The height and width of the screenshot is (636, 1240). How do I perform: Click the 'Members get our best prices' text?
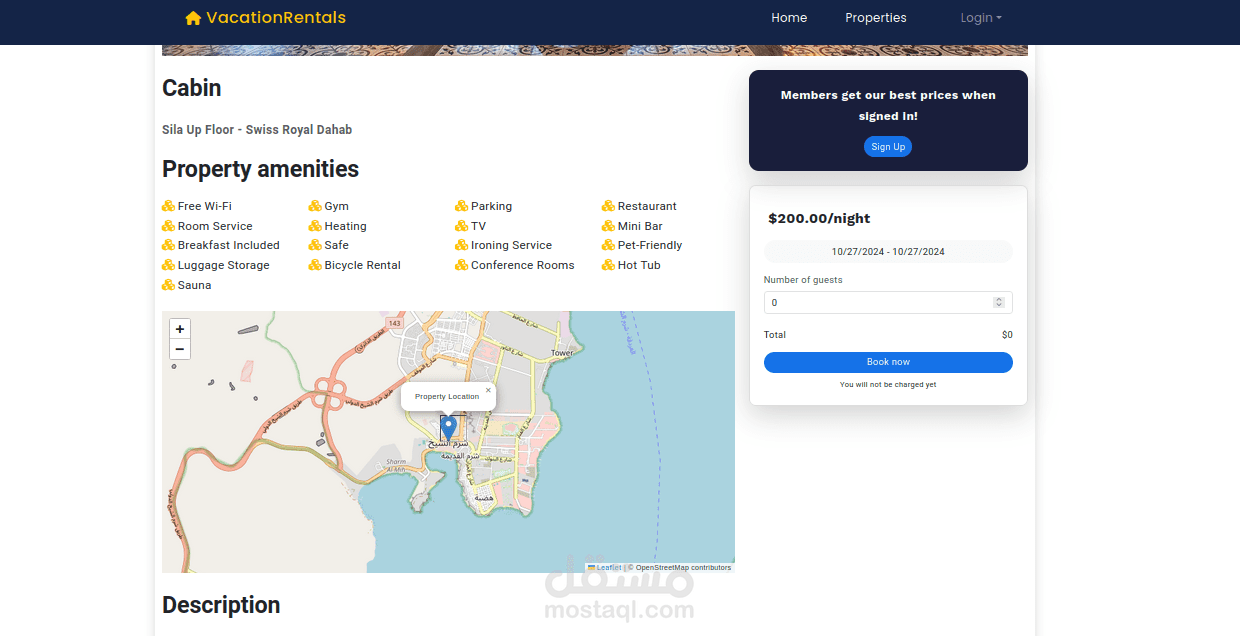coord(888,105)
